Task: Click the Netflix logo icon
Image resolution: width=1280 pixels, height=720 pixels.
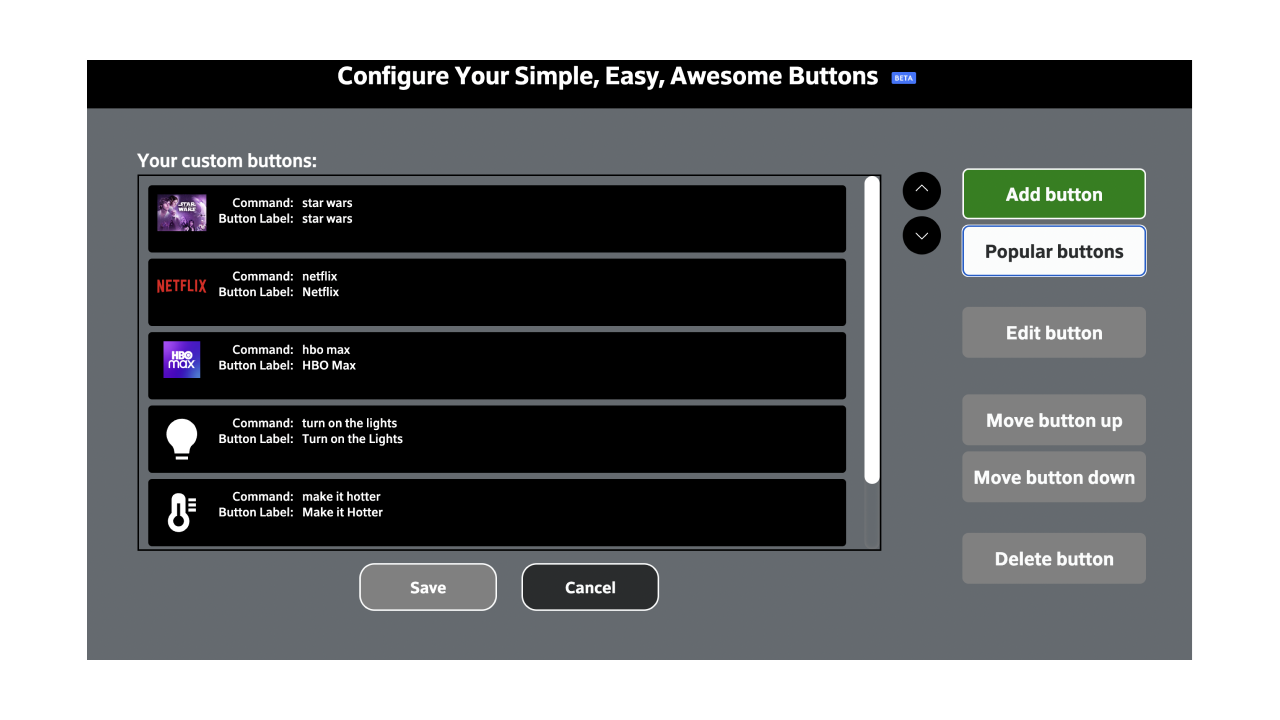Action: click(x=182, y=286)
